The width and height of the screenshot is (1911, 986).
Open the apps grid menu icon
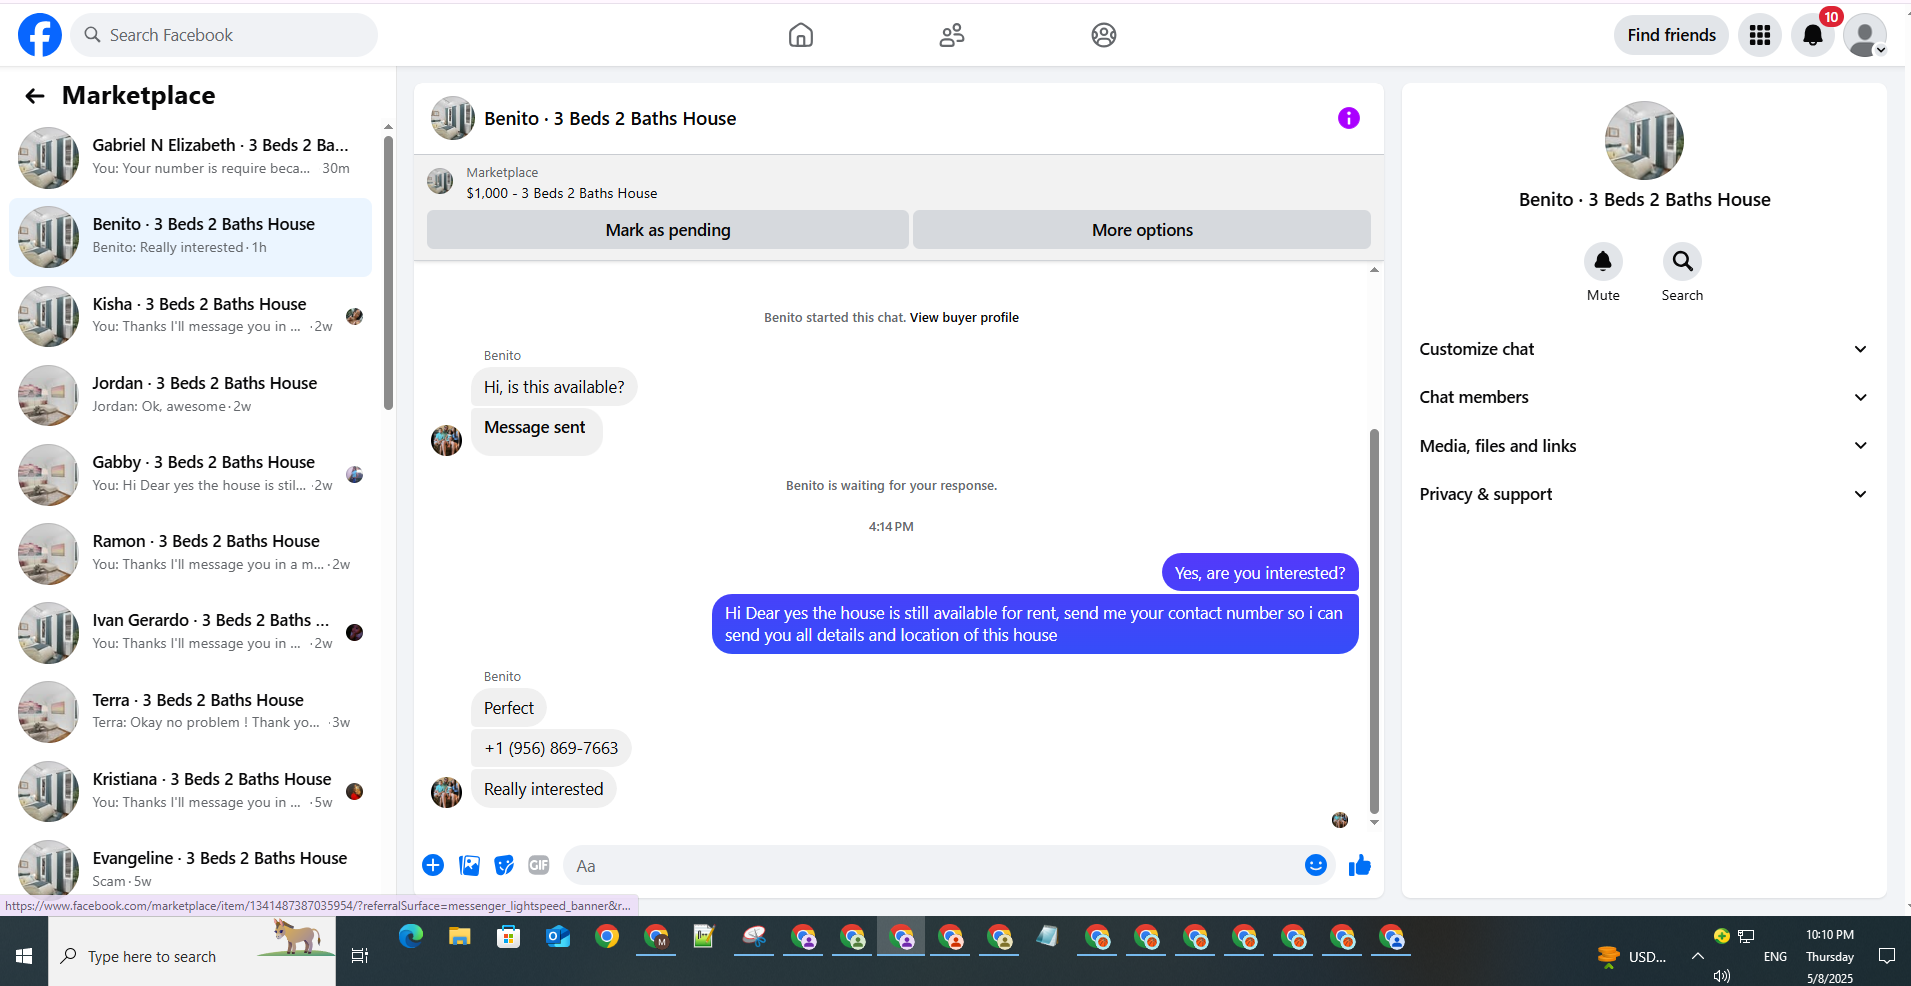click(1760, 35)
